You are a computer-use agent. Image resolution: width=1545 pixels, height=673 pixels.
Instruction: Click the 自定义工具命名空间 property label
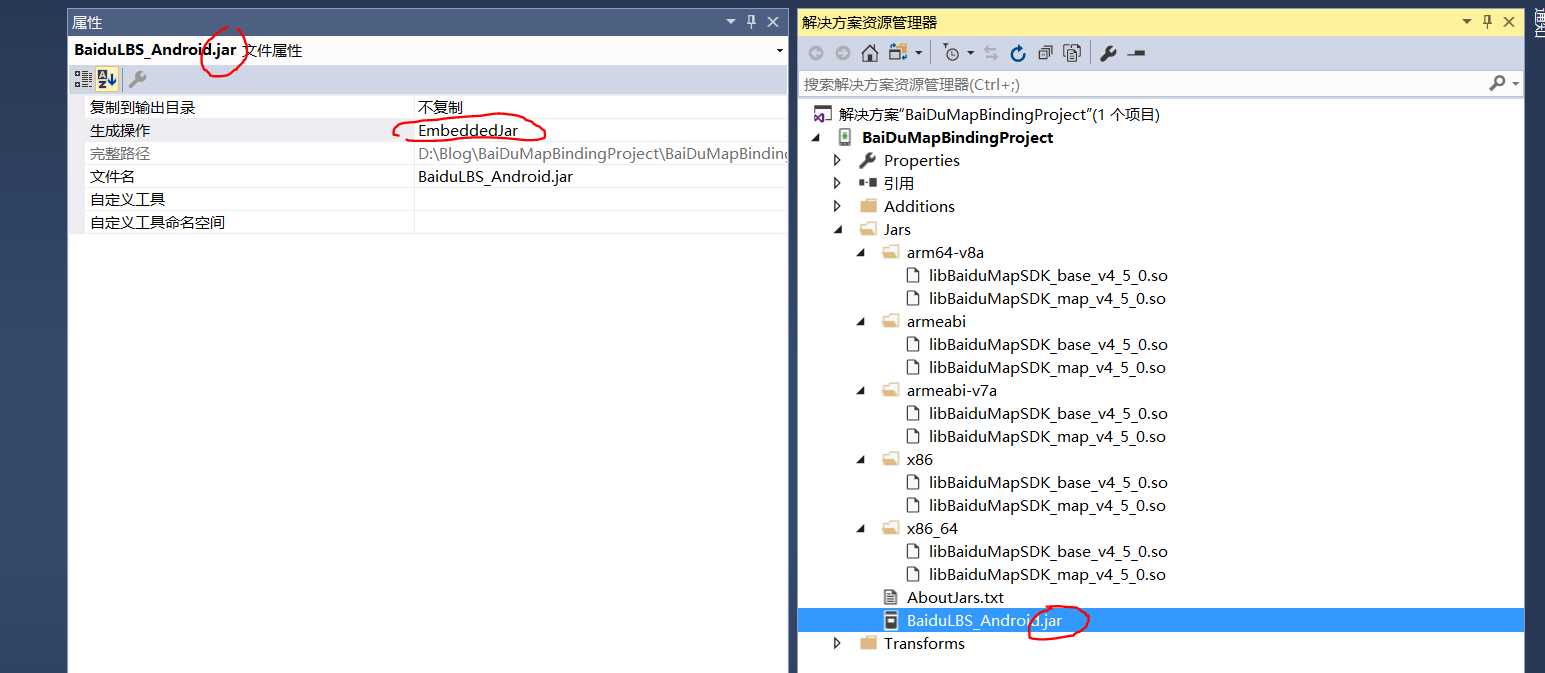157,222
